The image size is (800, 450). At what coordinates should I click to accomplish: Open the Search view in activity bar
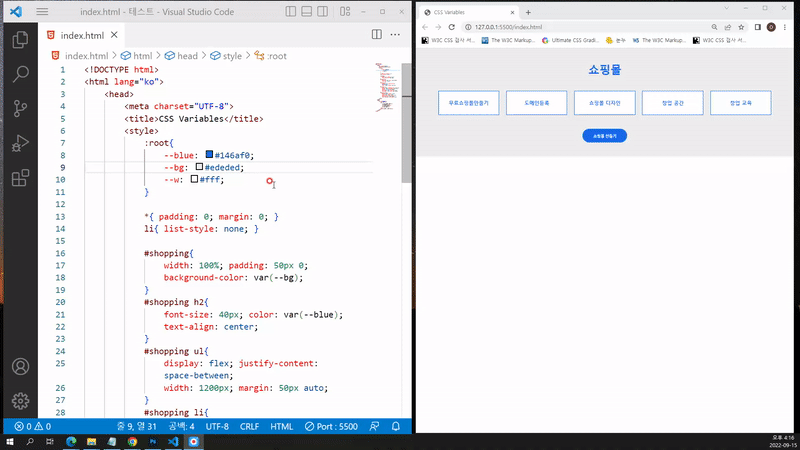20,74
